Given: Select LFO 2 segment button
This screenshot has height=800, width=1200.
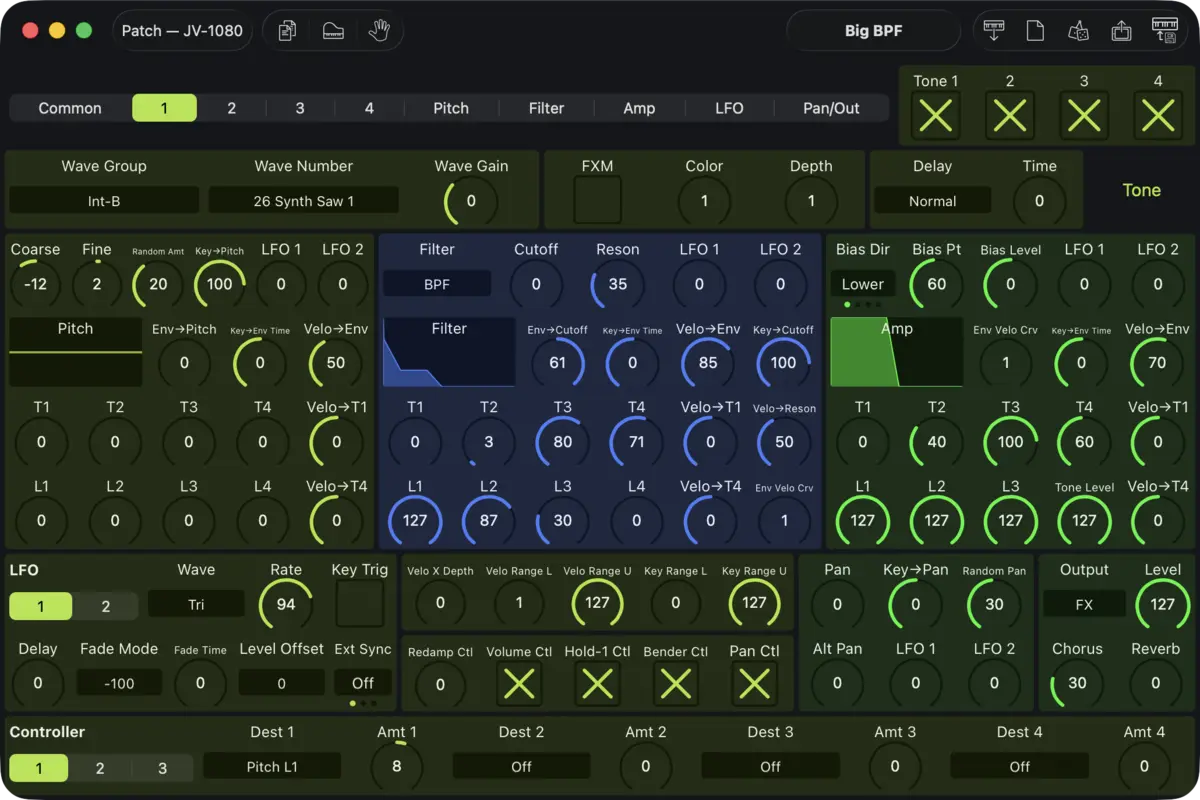Looking at the screenshot, I should tap(106, 606).
